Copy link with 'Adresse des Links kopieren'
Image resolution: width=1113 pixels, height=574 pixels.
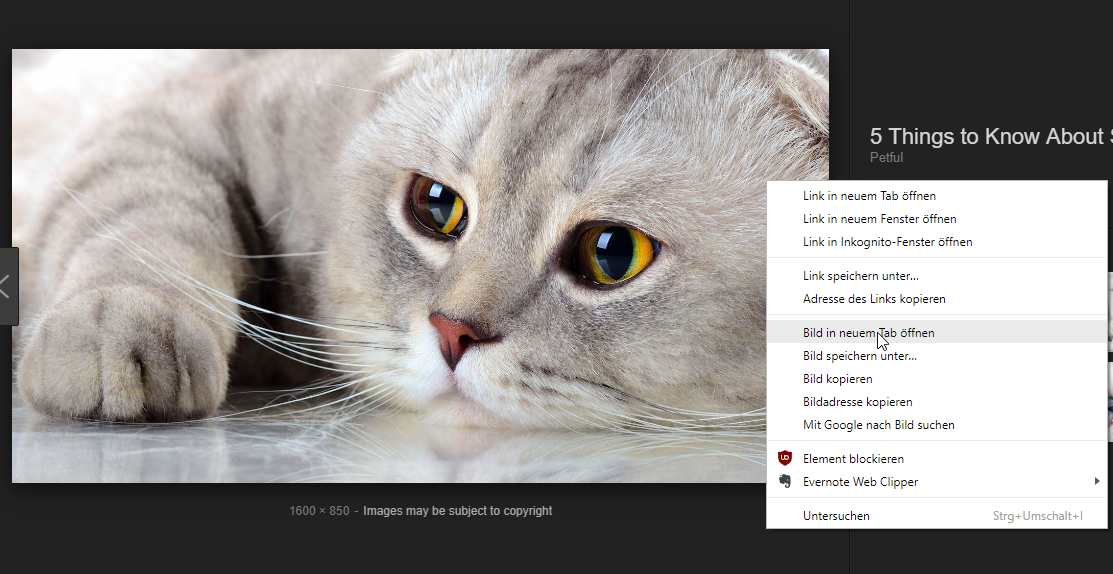point(874,299)
